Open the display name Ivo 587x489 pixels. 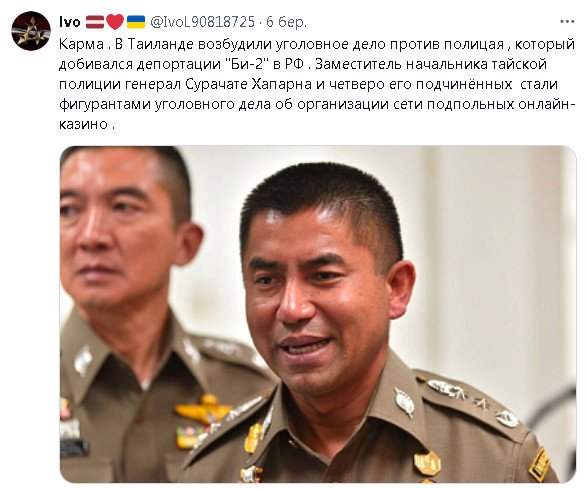pyautogui.click(x=70, y=22)
